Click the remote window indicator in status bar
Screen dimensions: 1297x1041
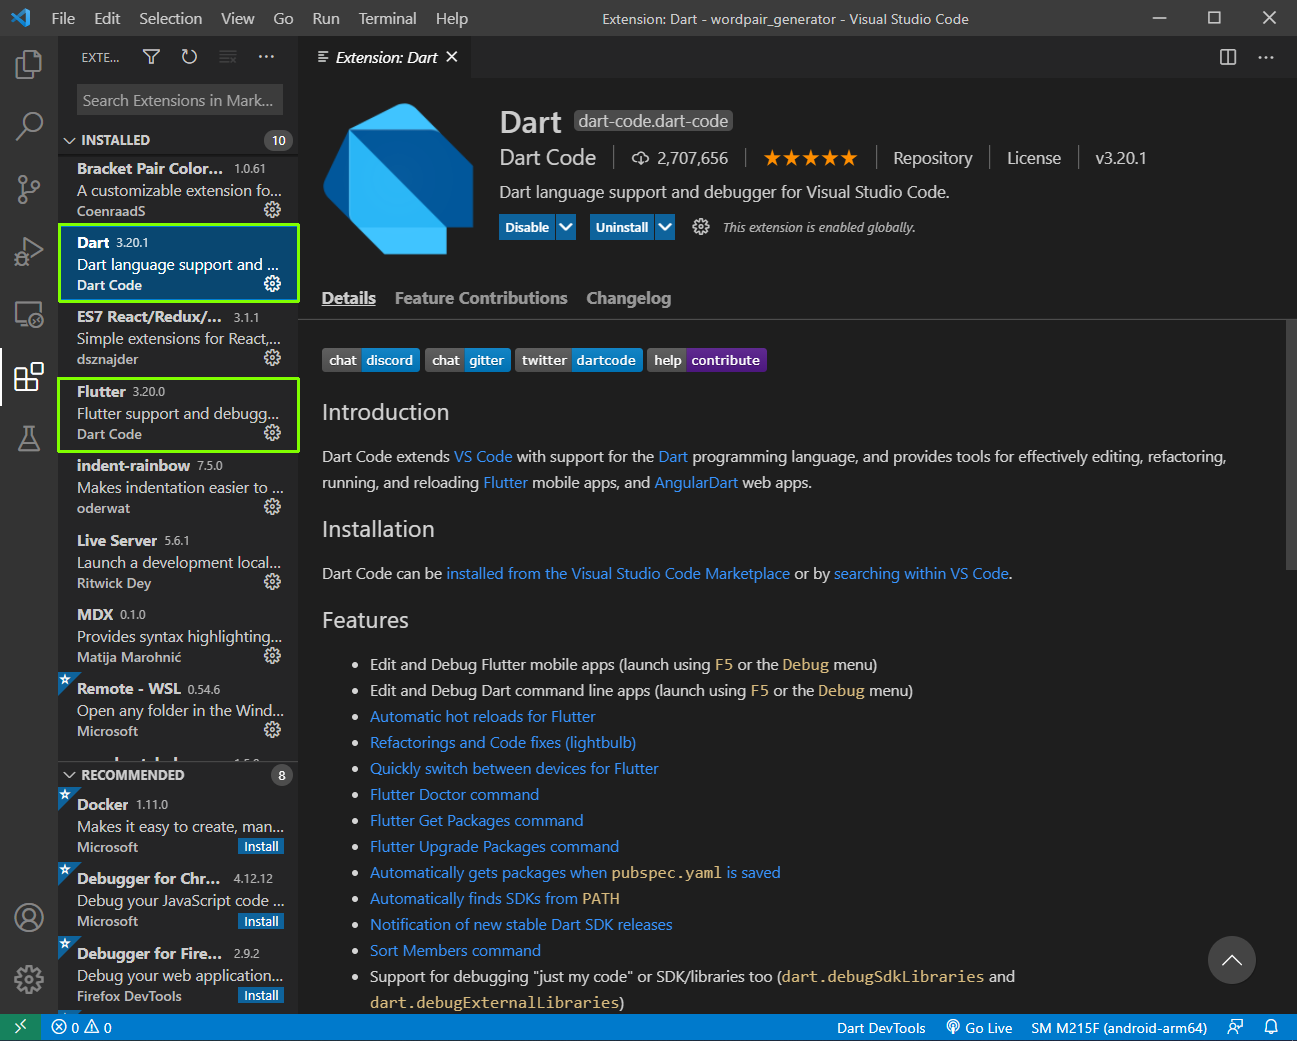(x=21, y=1027)
